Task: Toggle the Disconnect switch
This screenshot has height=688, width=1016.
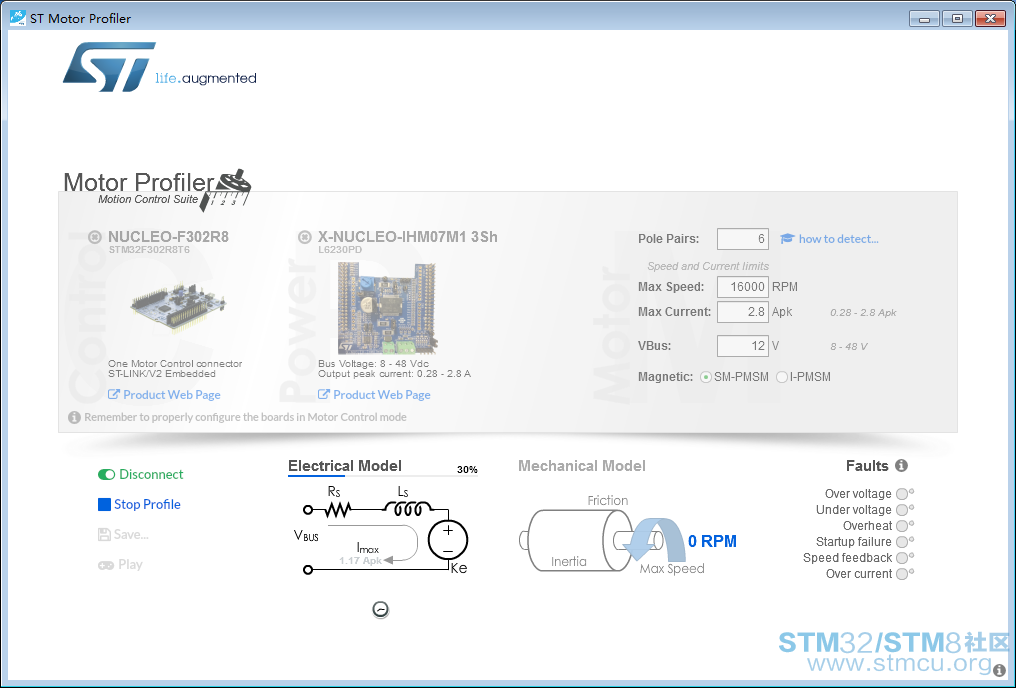Action: pyautogui.click(x=106, y=475)
